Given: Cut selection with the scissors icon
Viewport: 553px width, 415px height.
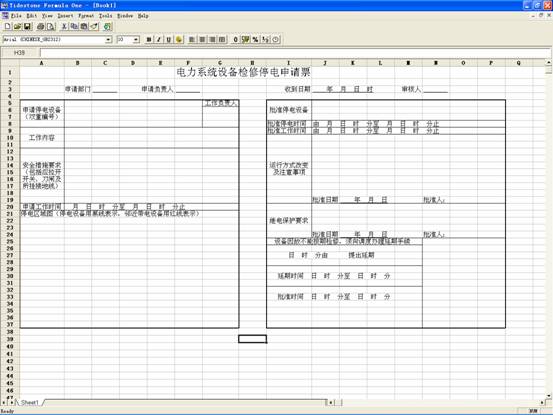Looking at the screenshot, I should coord(64,27).
